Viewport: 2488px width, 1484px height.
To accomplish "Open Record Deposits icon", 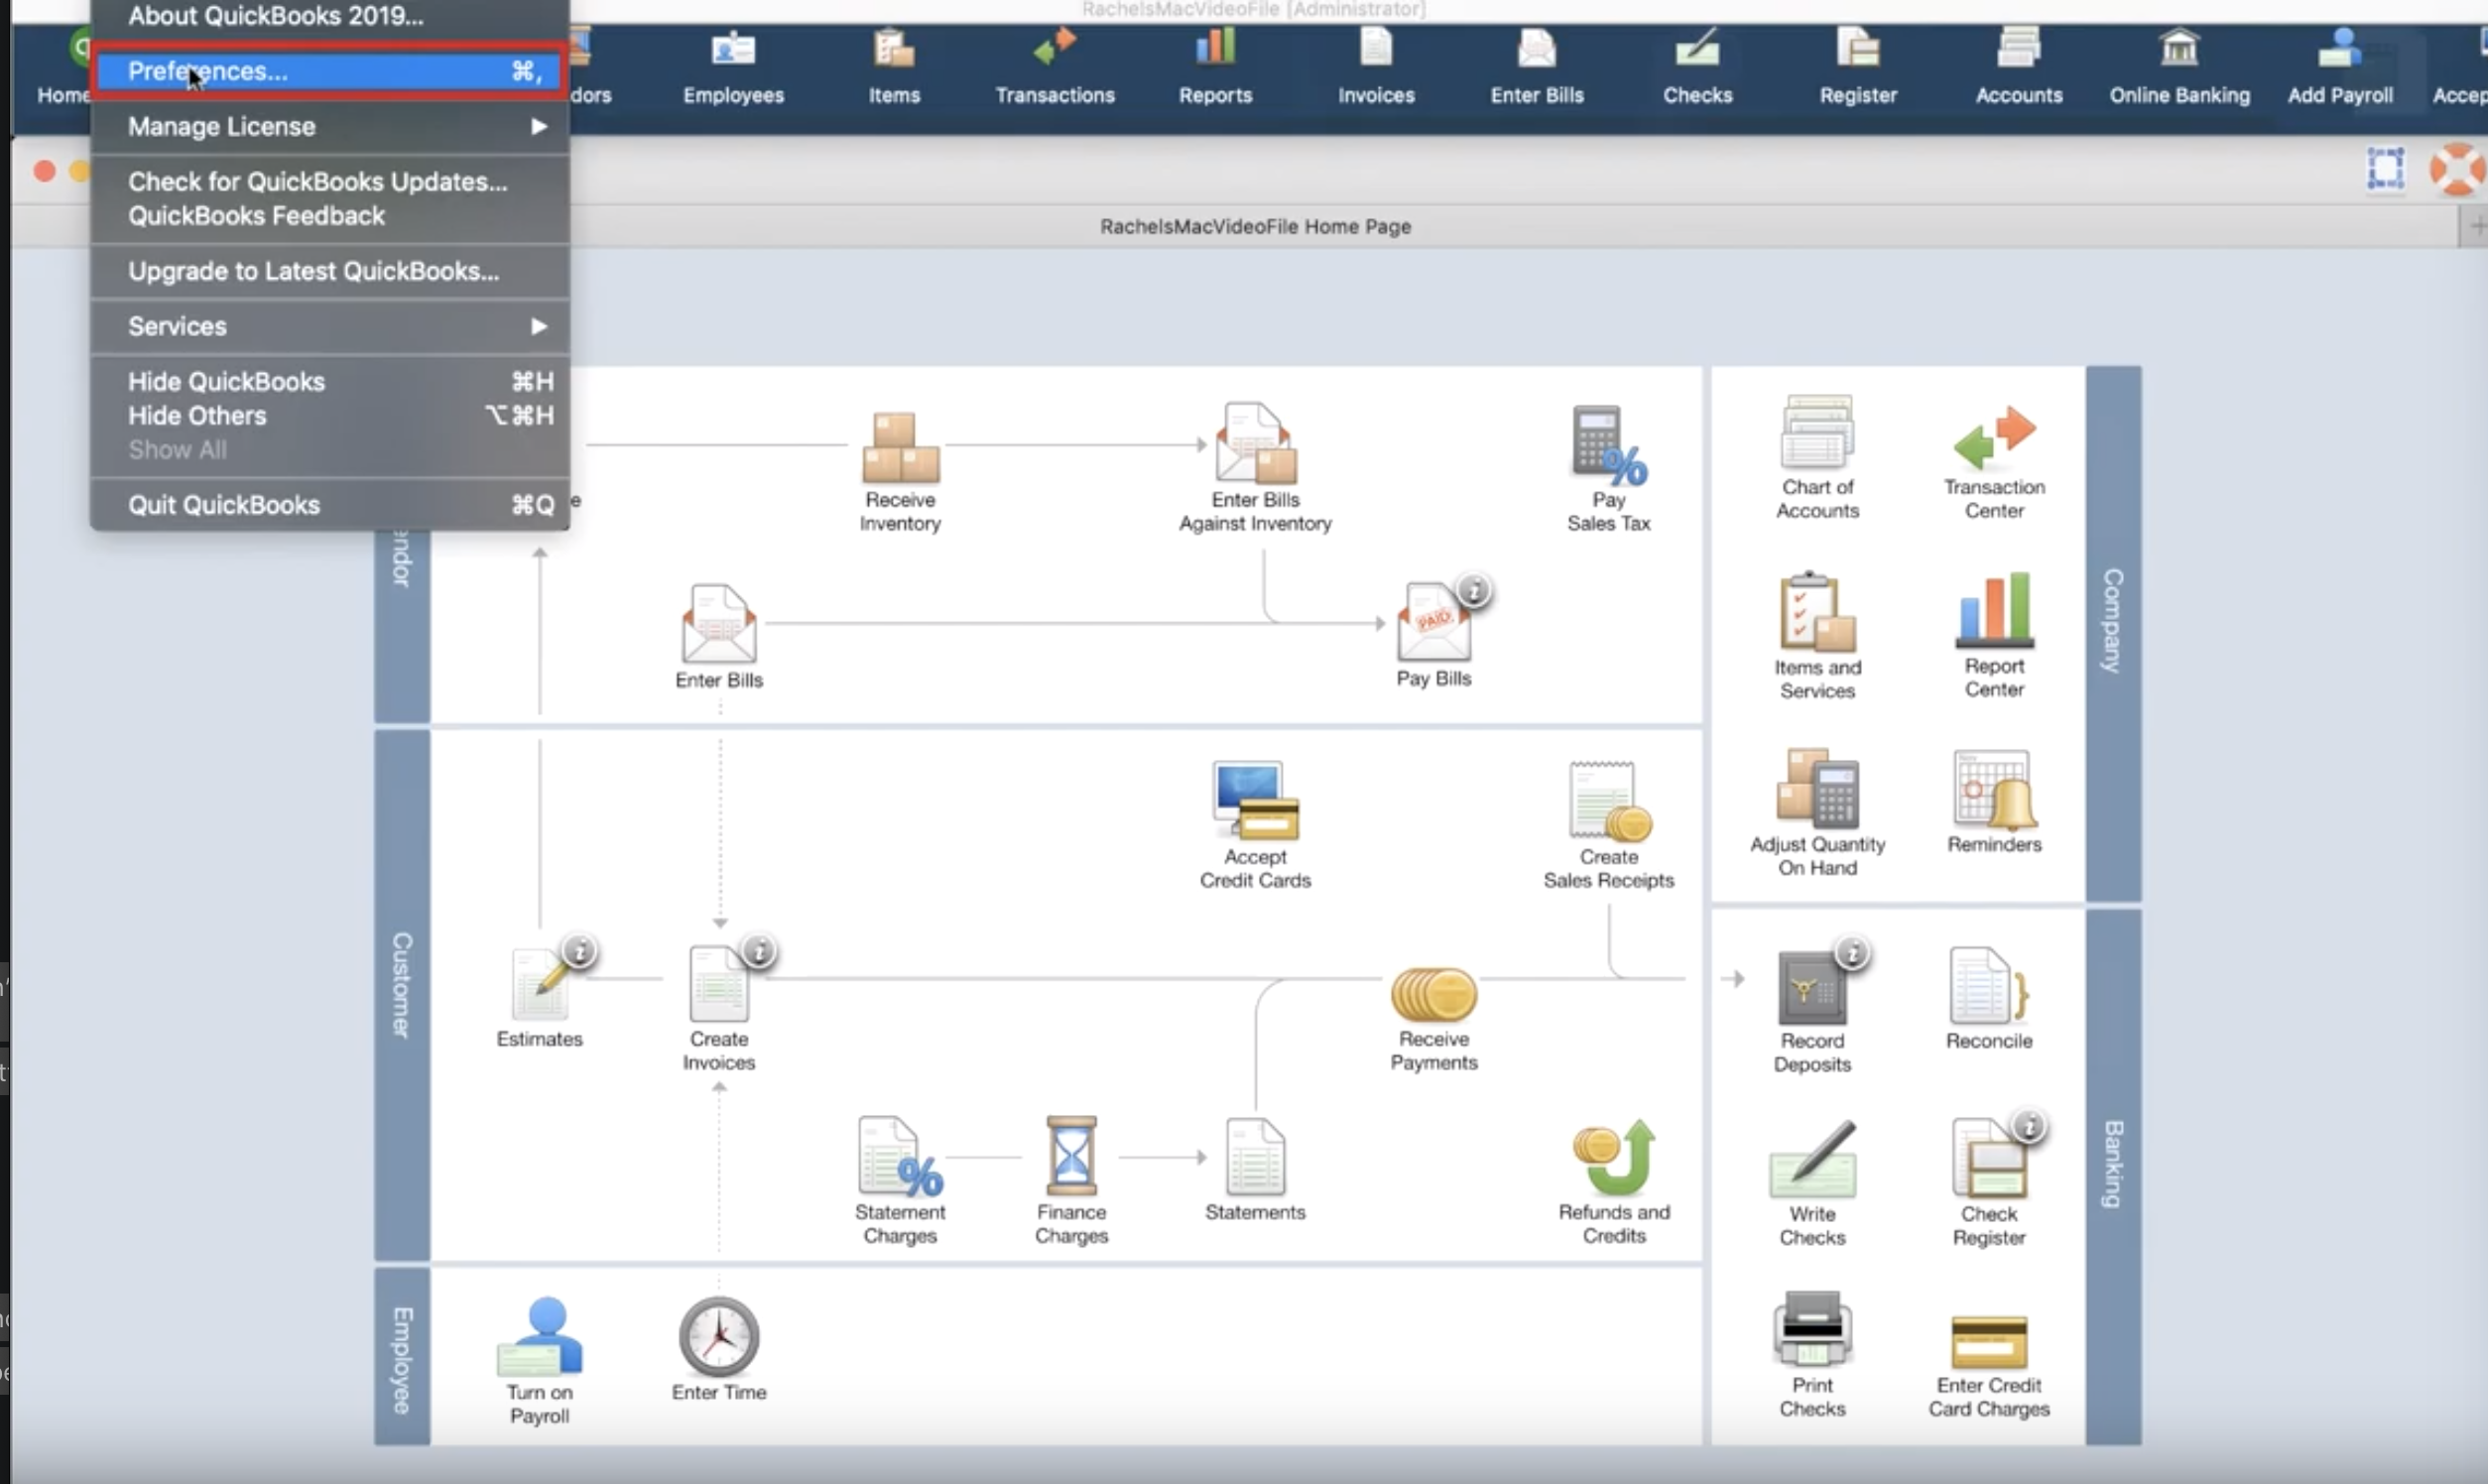I will (1812, 1011).
